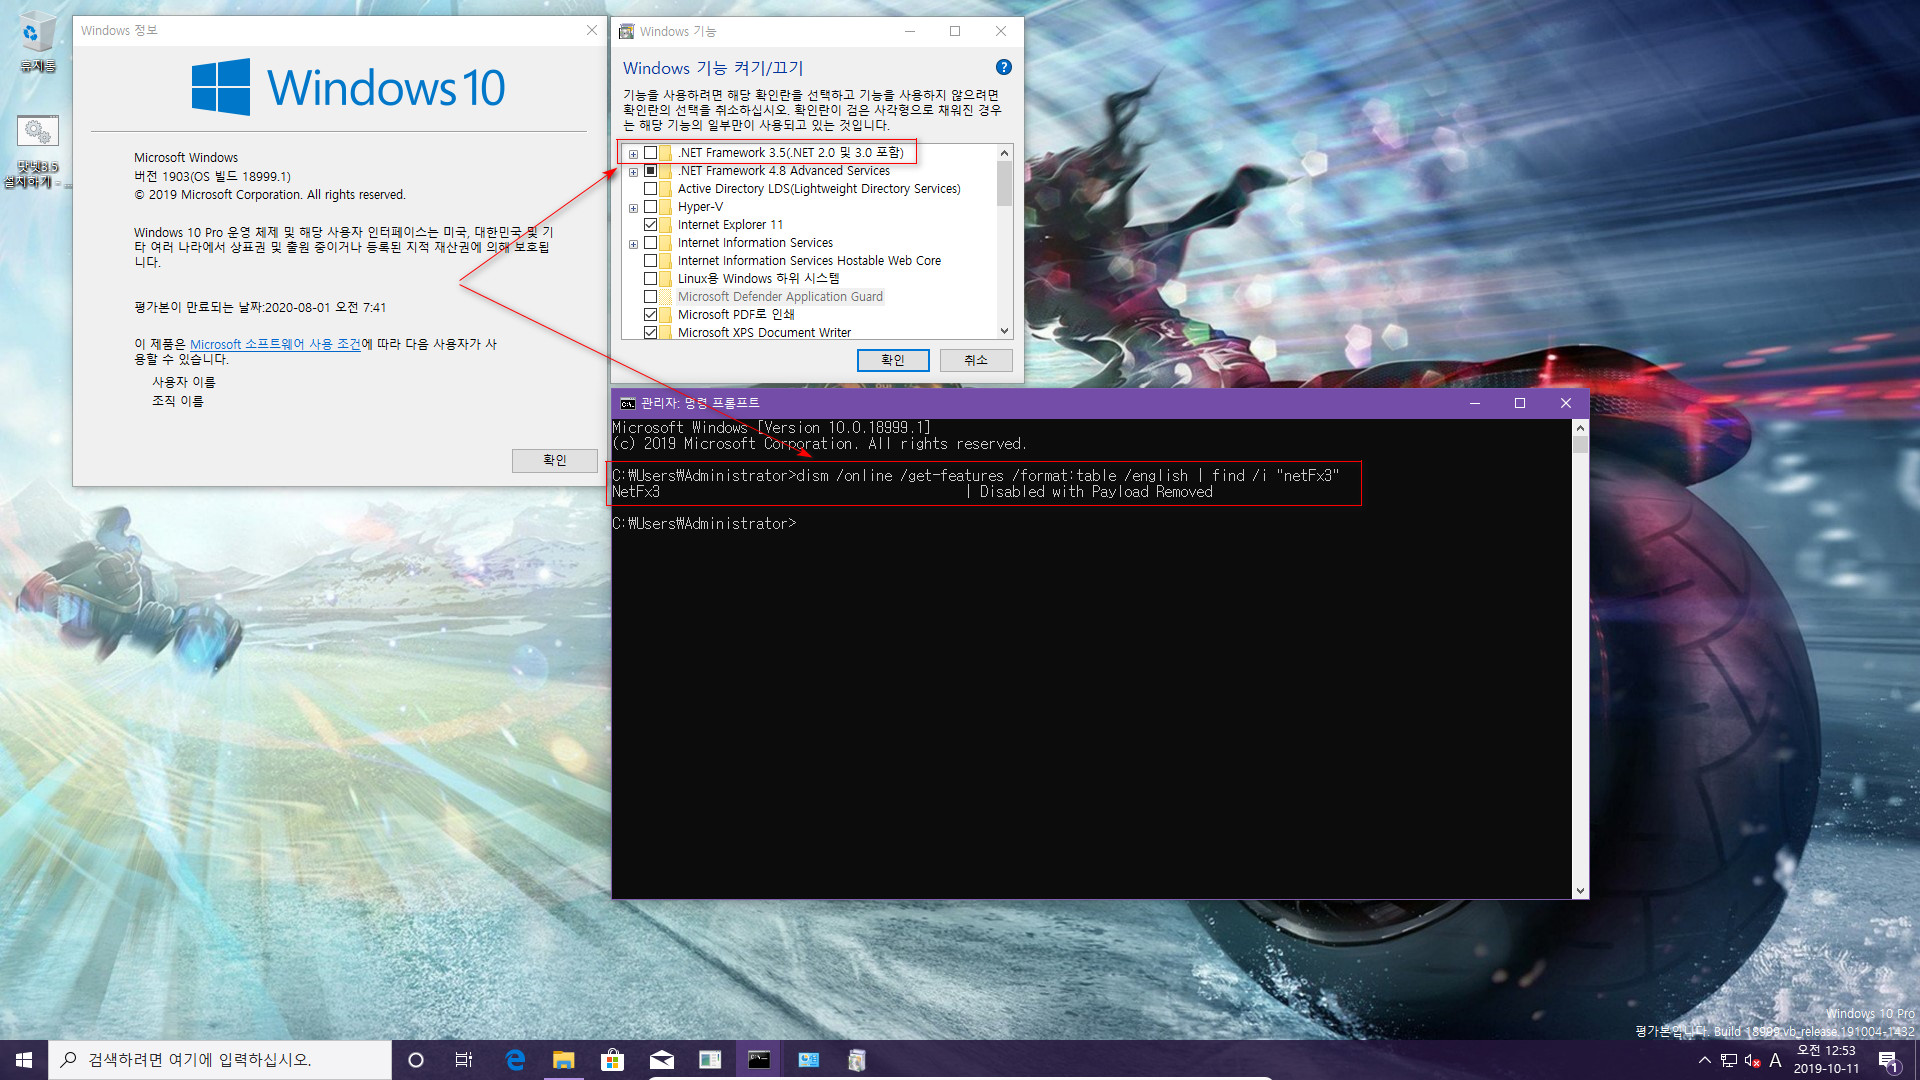Show hidden system tray icons
Screen dimensions: 1920x1080
coord(1704,1060)
